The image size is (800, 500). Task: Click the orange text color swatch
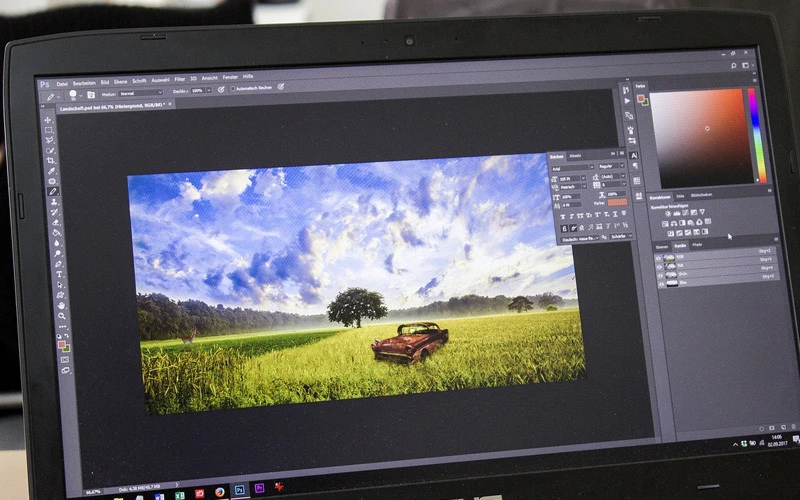(x=617, y=203)
